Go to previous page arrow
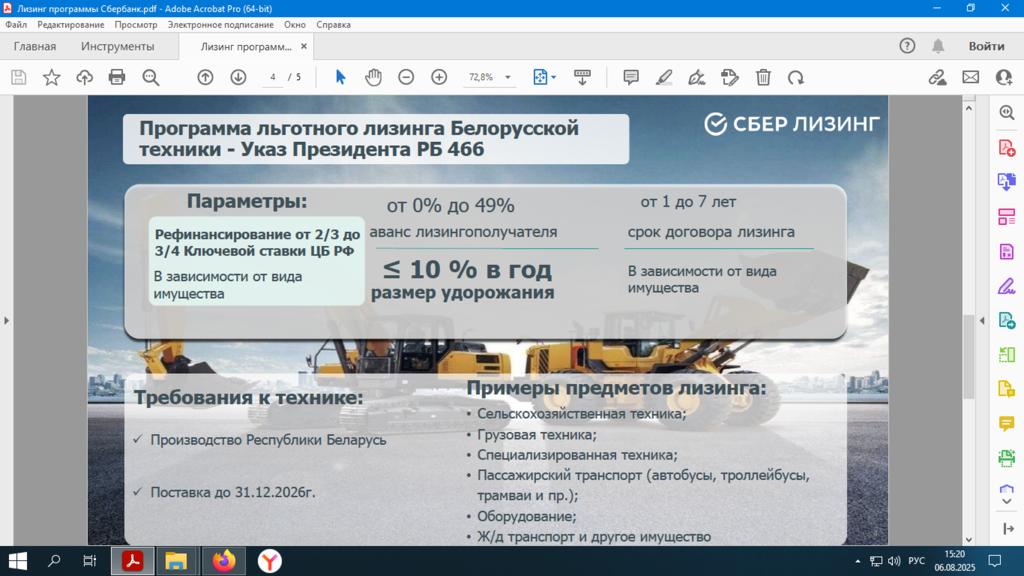1024x576 pixels. coord(205,77)
